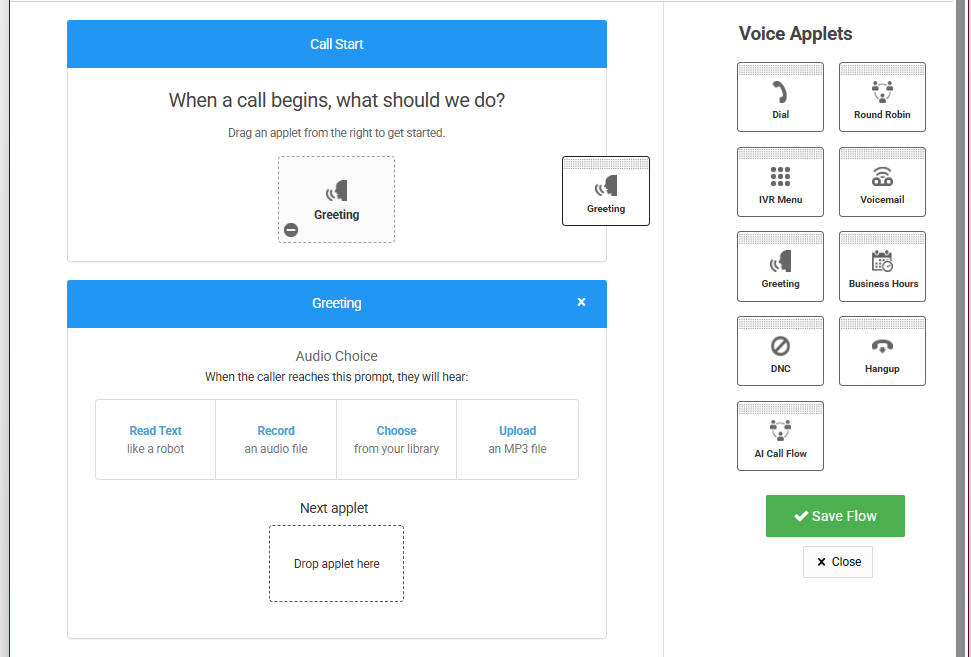Click the green Save Flow button
The height and width of the screenshot is (657, 971).
pyautogui.click(x=835, y=516)
